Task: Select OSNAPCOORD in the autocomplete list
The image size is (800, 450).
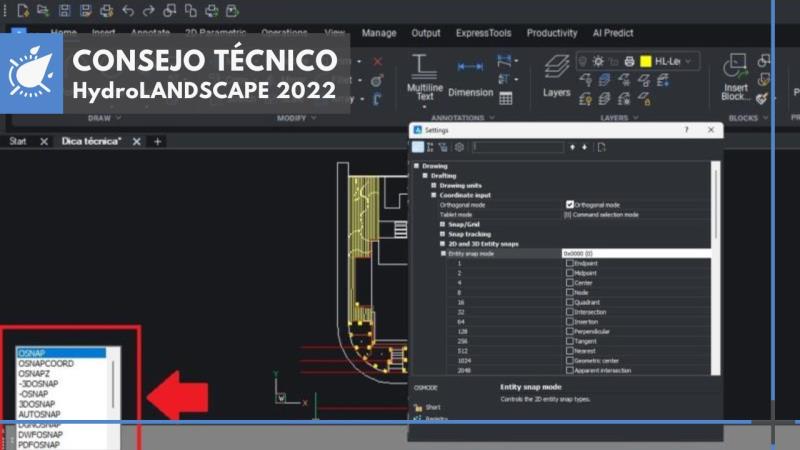Action: (x=46, y=363)
